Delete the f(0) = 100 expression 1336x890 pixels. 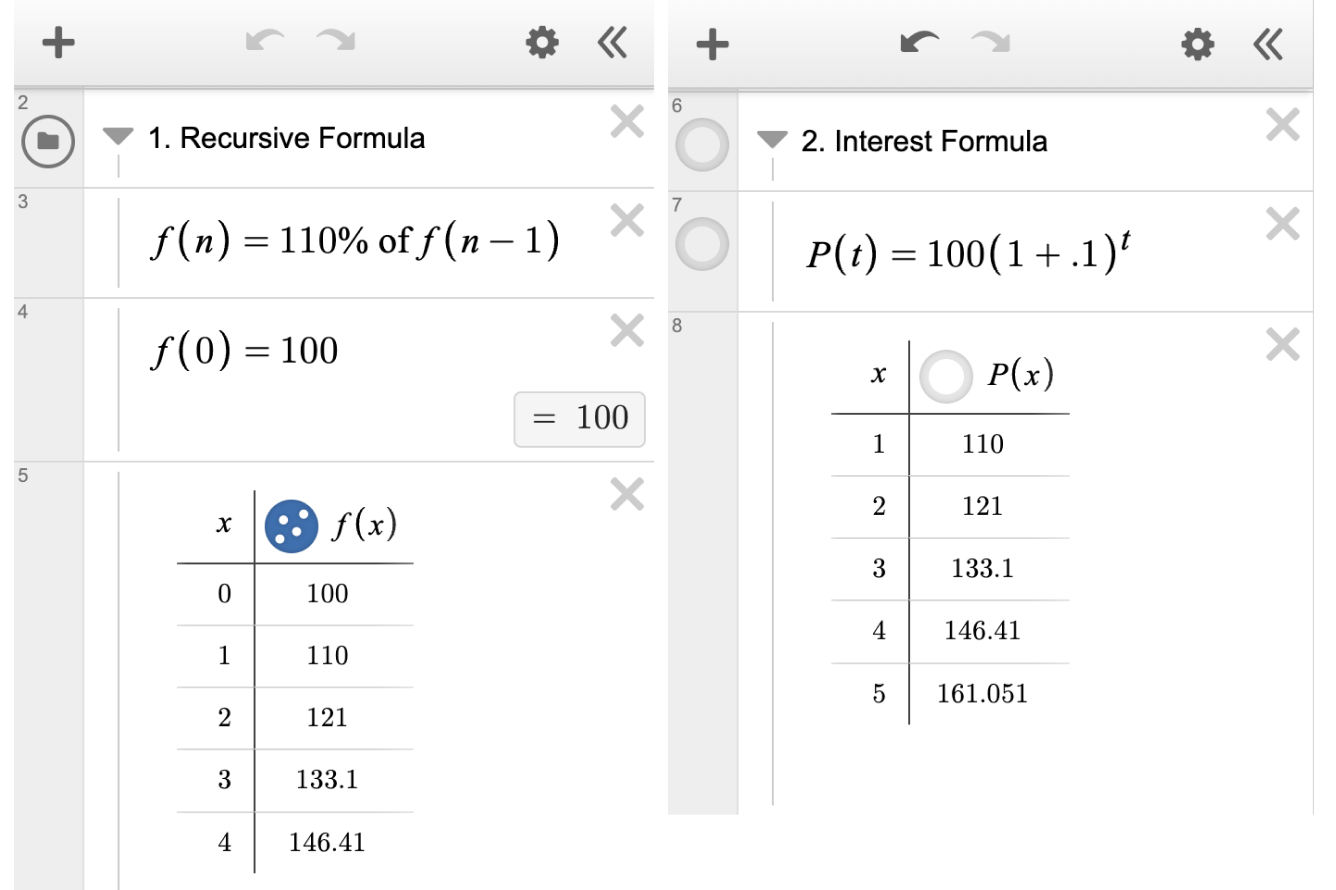pos(627,331)
